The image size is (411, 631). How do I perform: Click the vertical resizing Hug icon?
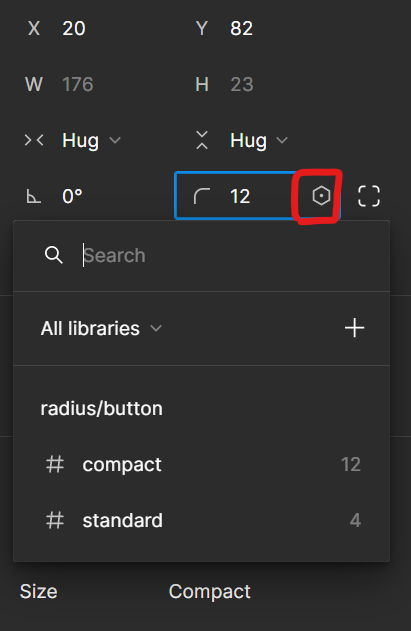pos(202,140)
